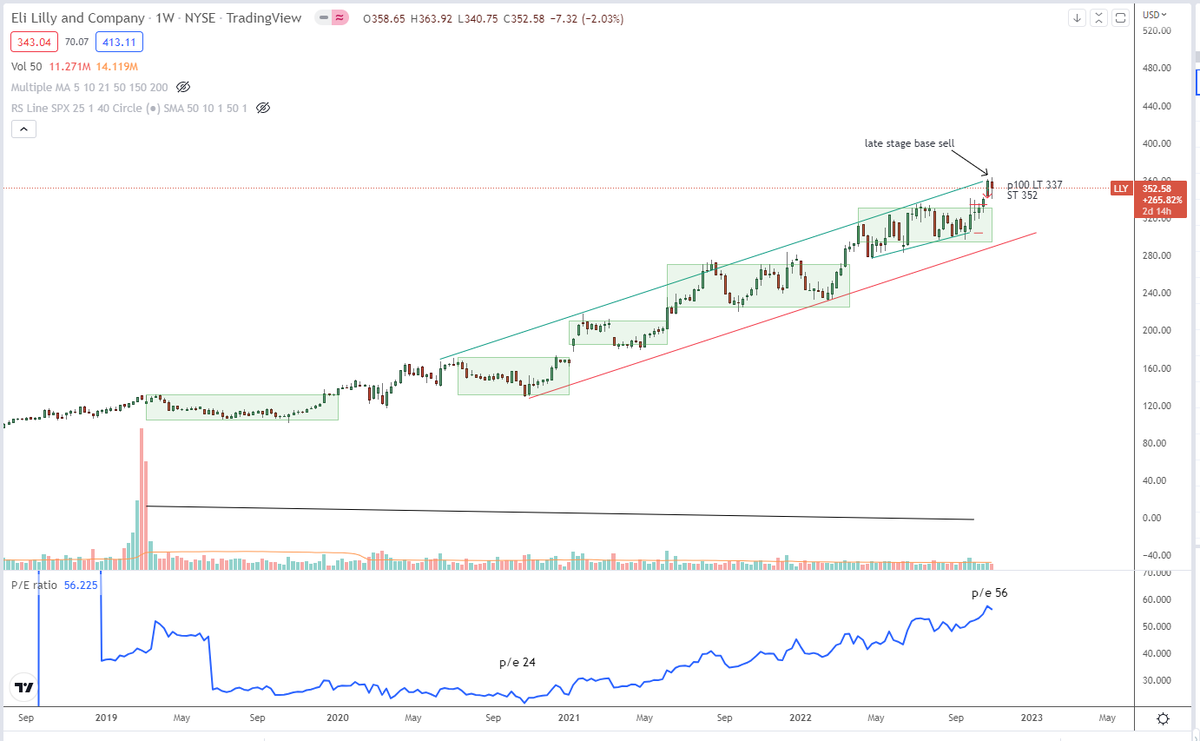This screenshot has width=1200, height=741.
Task: Select the grey dash segment of the toggle
Action: pos(324,18)
